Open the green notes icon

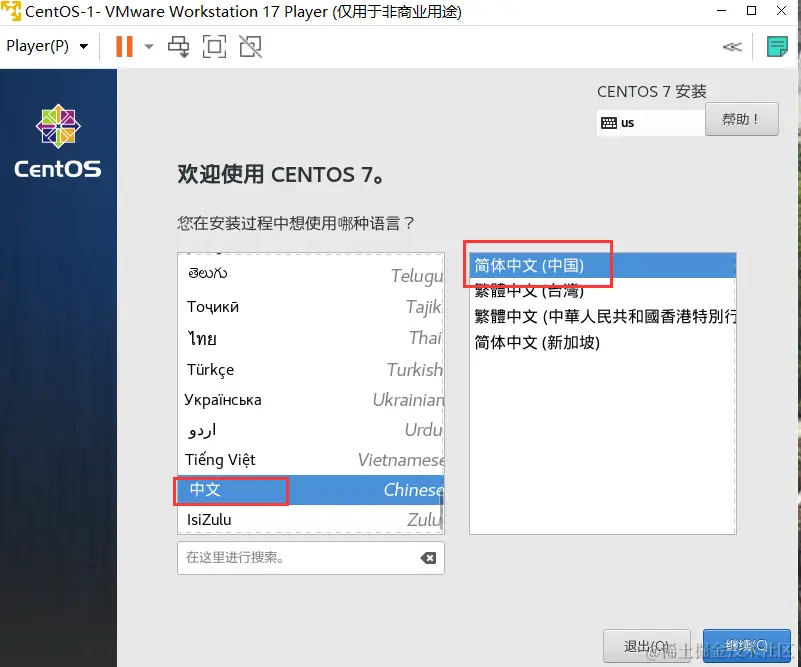(x=777, y=46)
